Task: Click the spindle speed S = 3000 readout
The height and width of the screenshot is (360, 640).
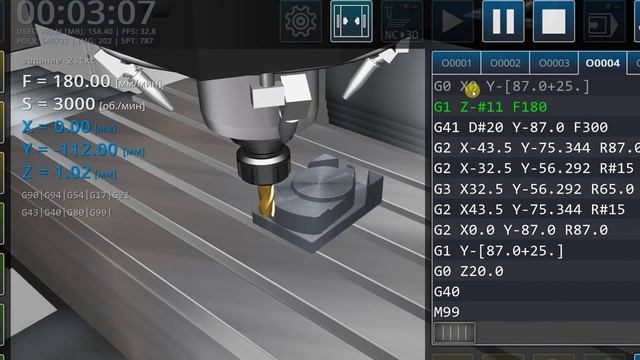Action: [x=83, y=104]
